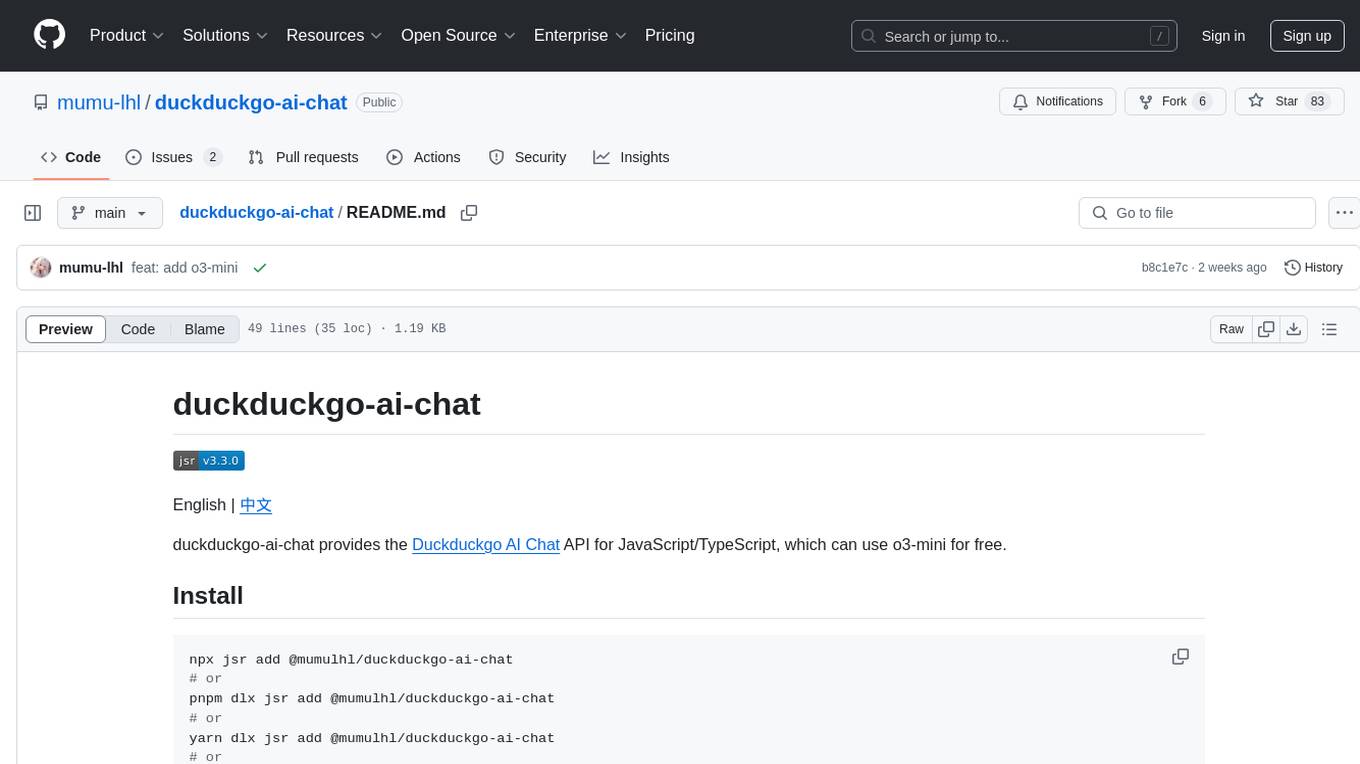Switch README to 中文
The height and width of the screenshot is (764, 1360).
256,505
